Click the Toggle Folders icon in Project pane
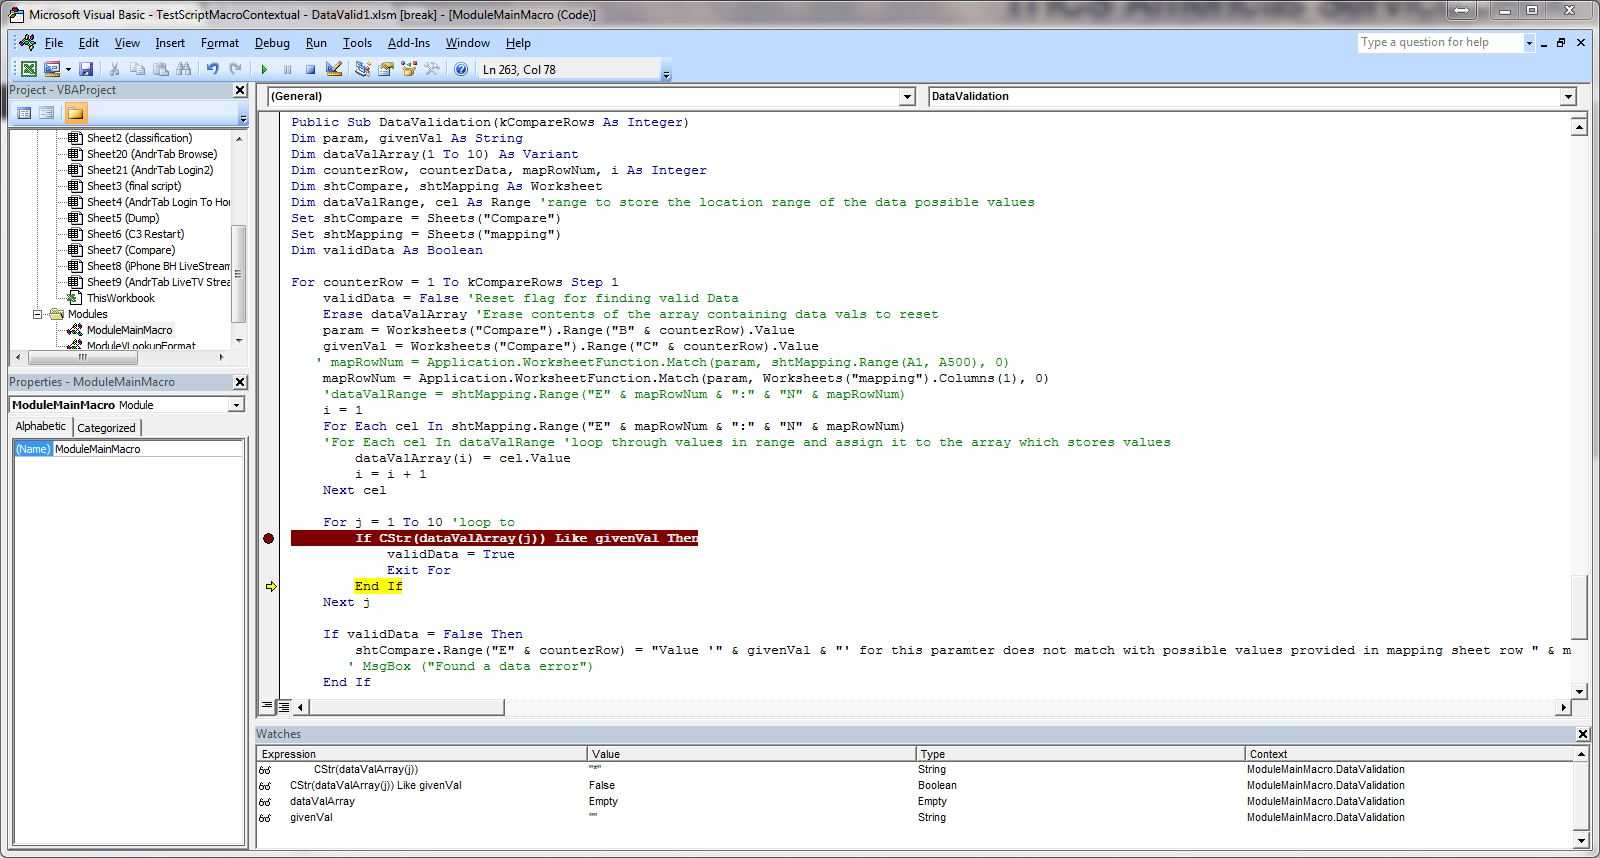Screen dimensions: 1600x858 point(76,113)
